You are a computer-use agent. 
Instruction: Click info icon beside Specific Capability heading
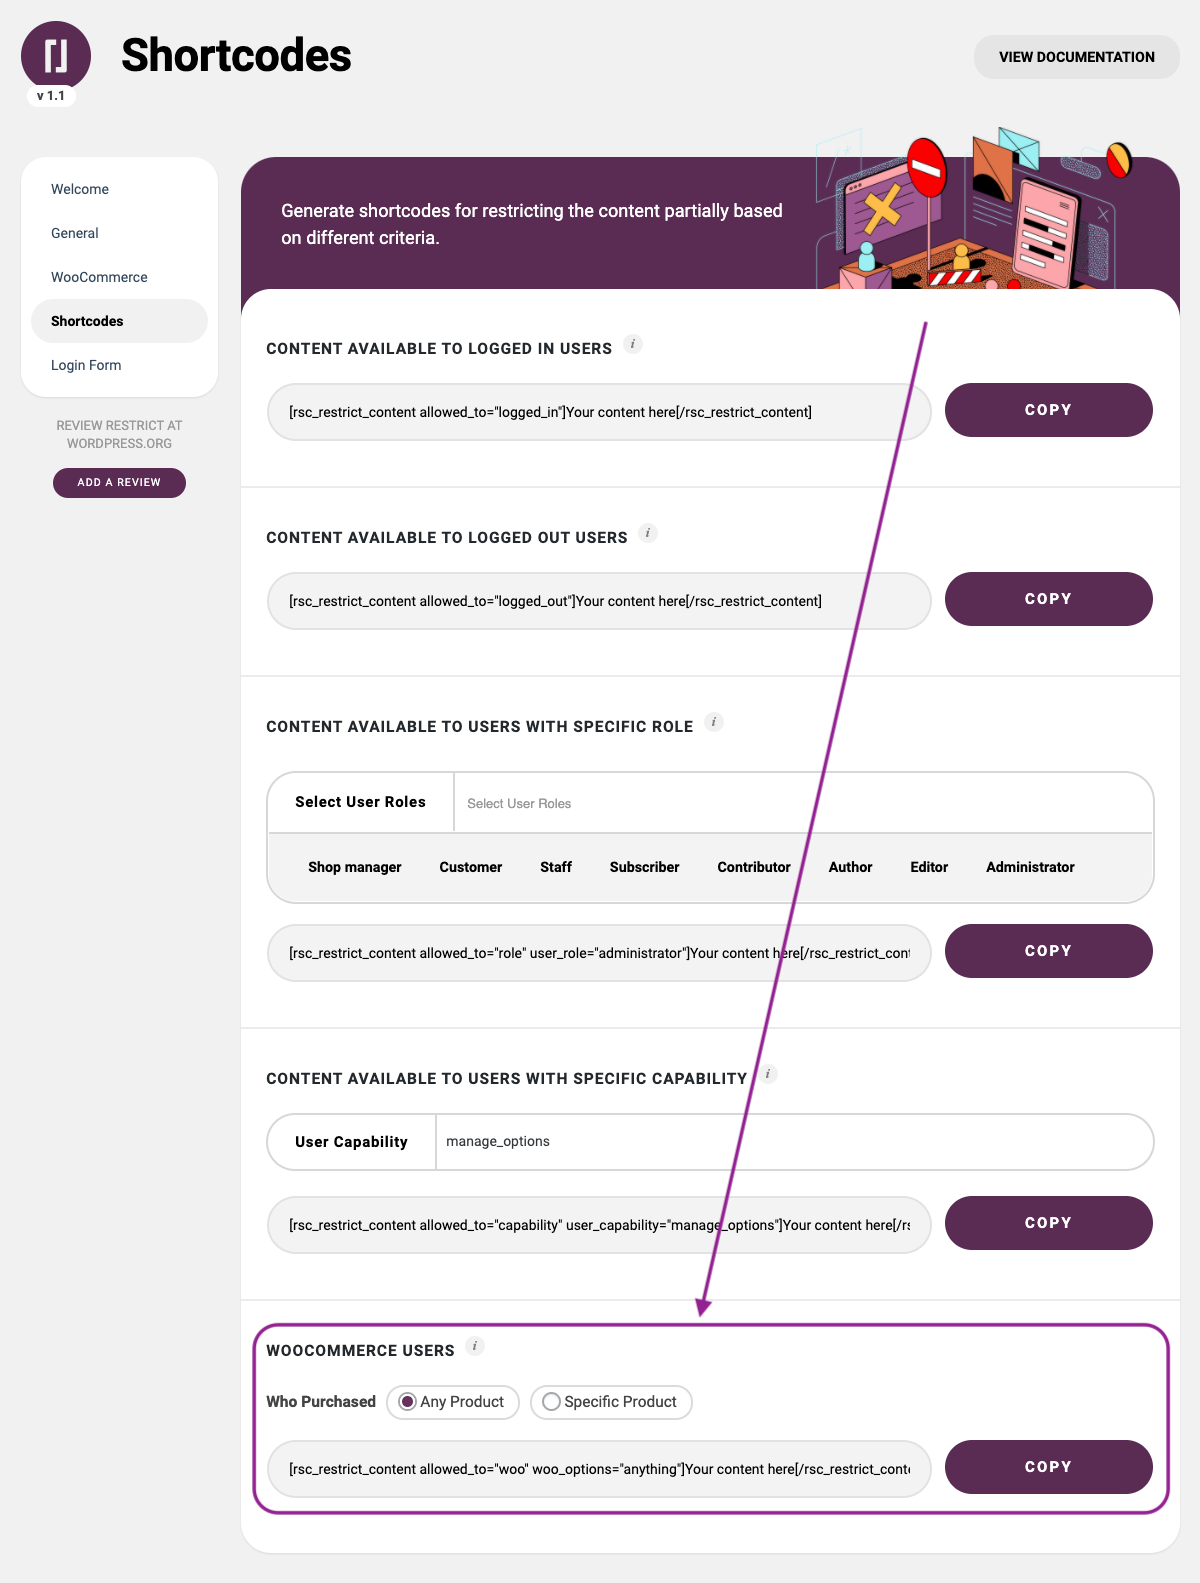pos(768,1074)
